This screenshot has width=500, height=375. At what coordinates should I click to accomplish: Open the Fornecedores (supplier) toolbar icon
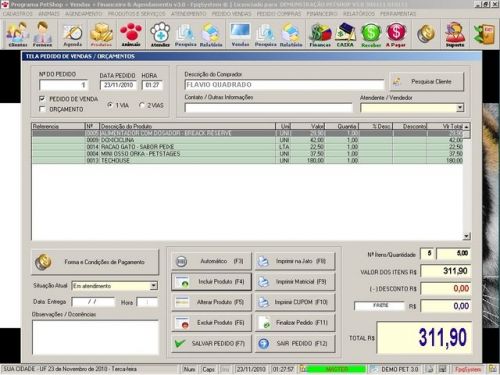coord(42,34)
